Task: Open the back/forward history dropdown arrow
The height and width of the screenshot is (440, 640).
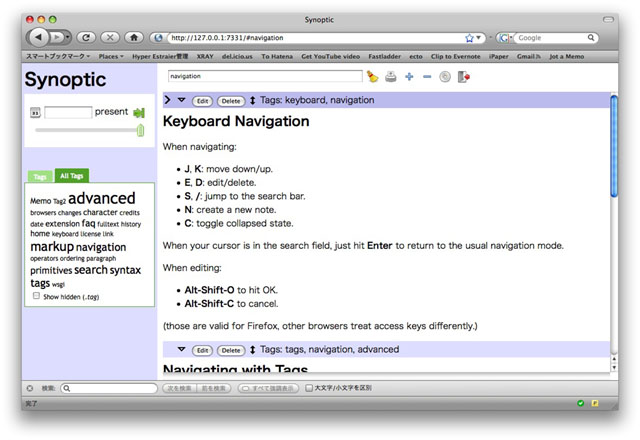Action: coord(67,38)
